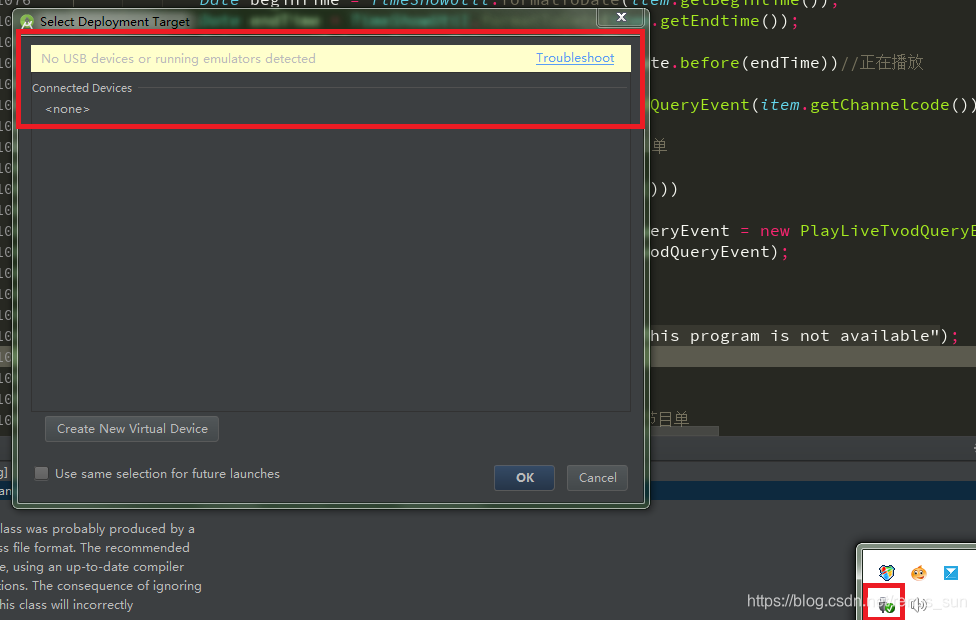
Task: Click the 'using an up-to-date compiler' message line
Action: pyautogui.click(x=92, y=567)
